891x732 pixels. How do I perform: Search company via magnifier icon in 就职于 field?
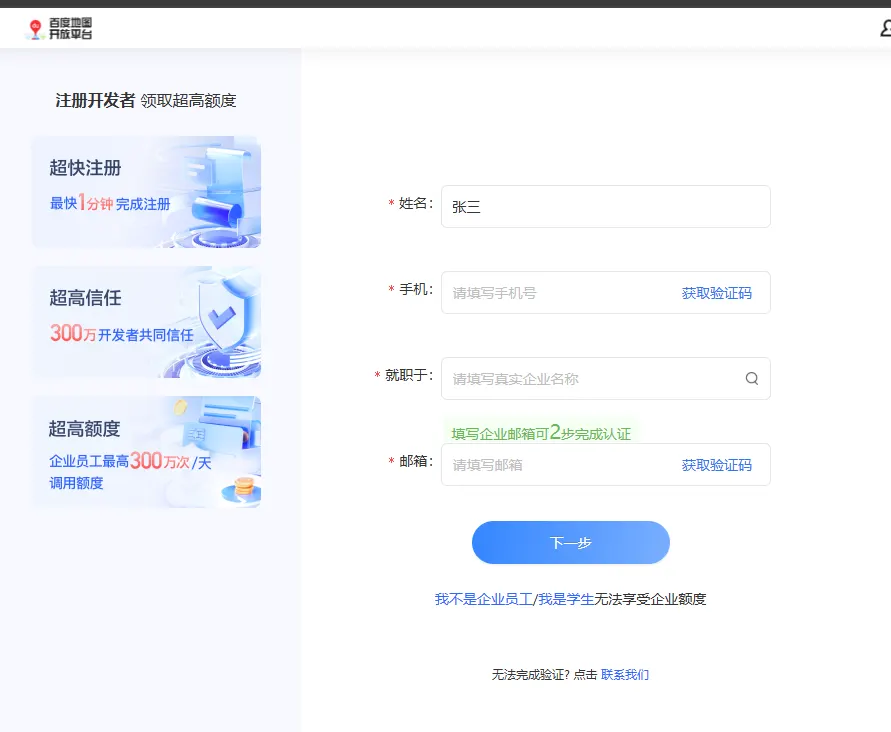pos(752,379)
